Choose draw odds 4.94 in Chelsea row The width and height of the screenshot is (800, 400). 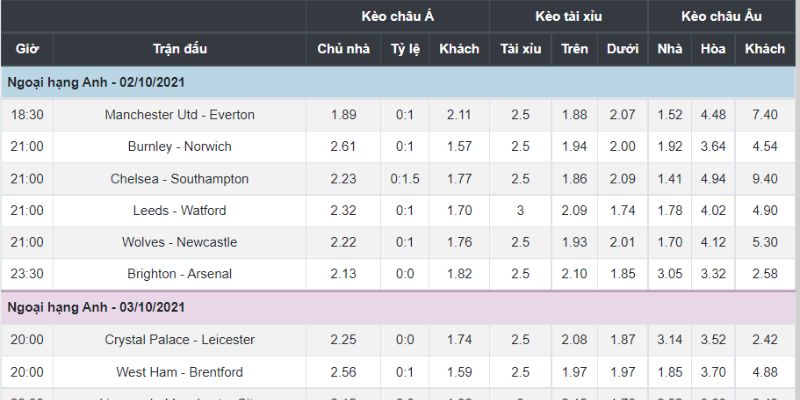(713, 179)
